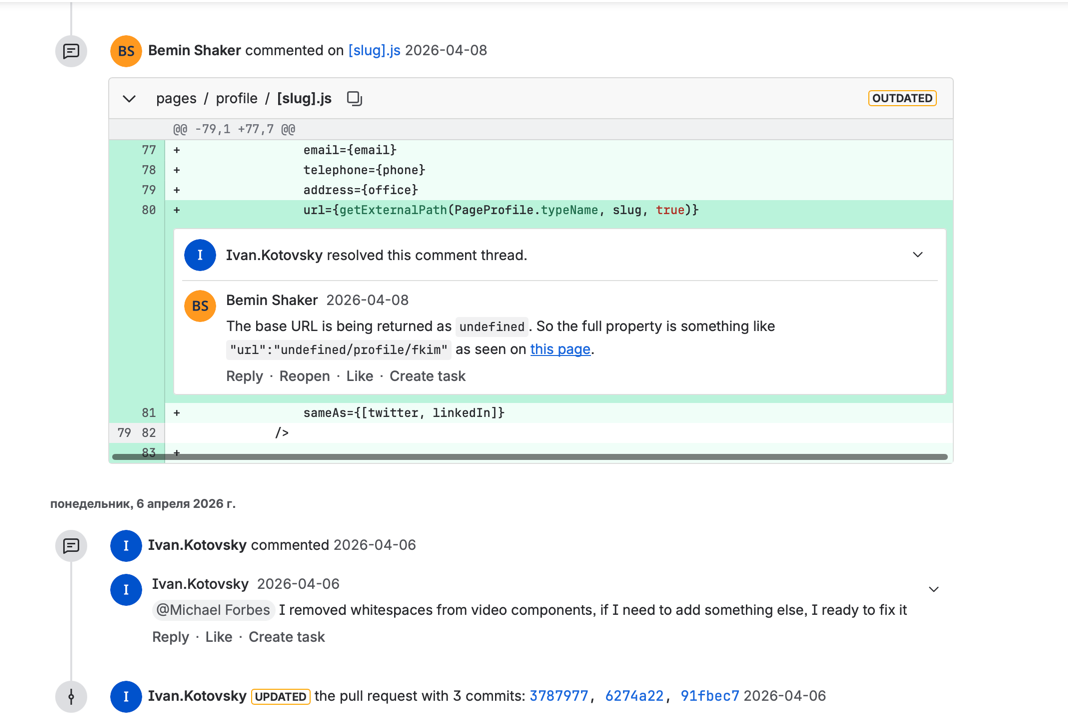Collapse the [slug].js diff with the chevron

(128, 98)
